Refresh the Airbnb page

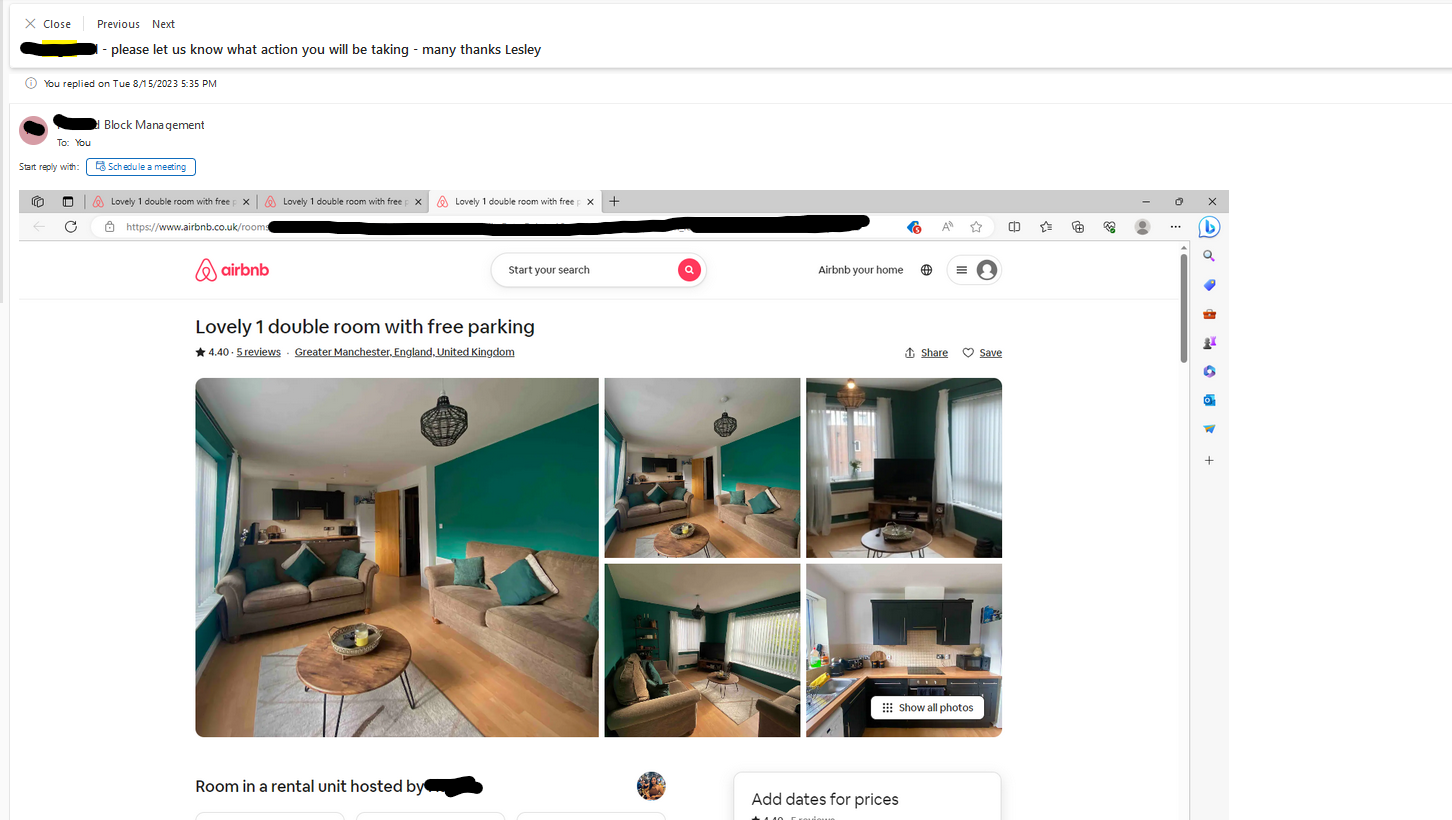coord(71,227)
